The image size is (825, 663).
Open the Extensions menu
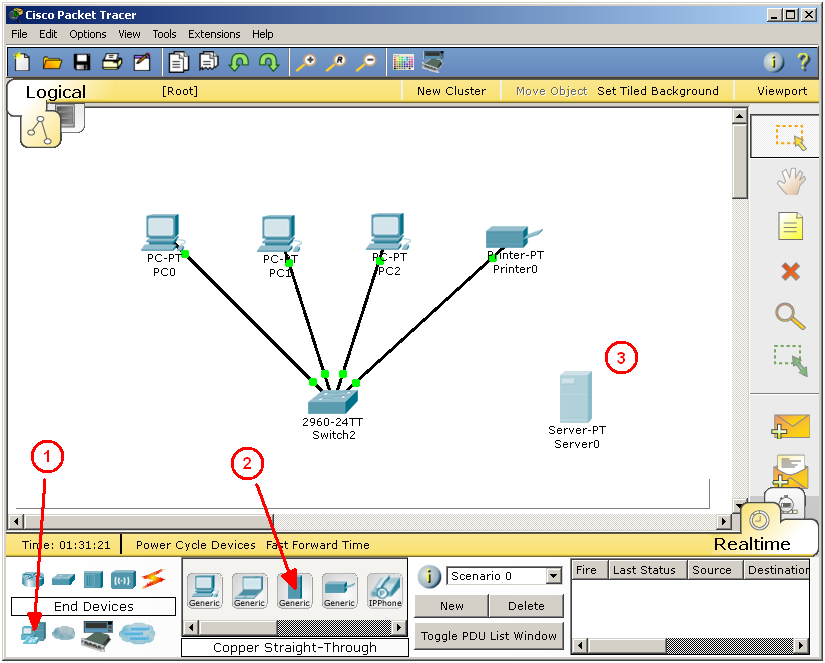(x=214, y=34)
